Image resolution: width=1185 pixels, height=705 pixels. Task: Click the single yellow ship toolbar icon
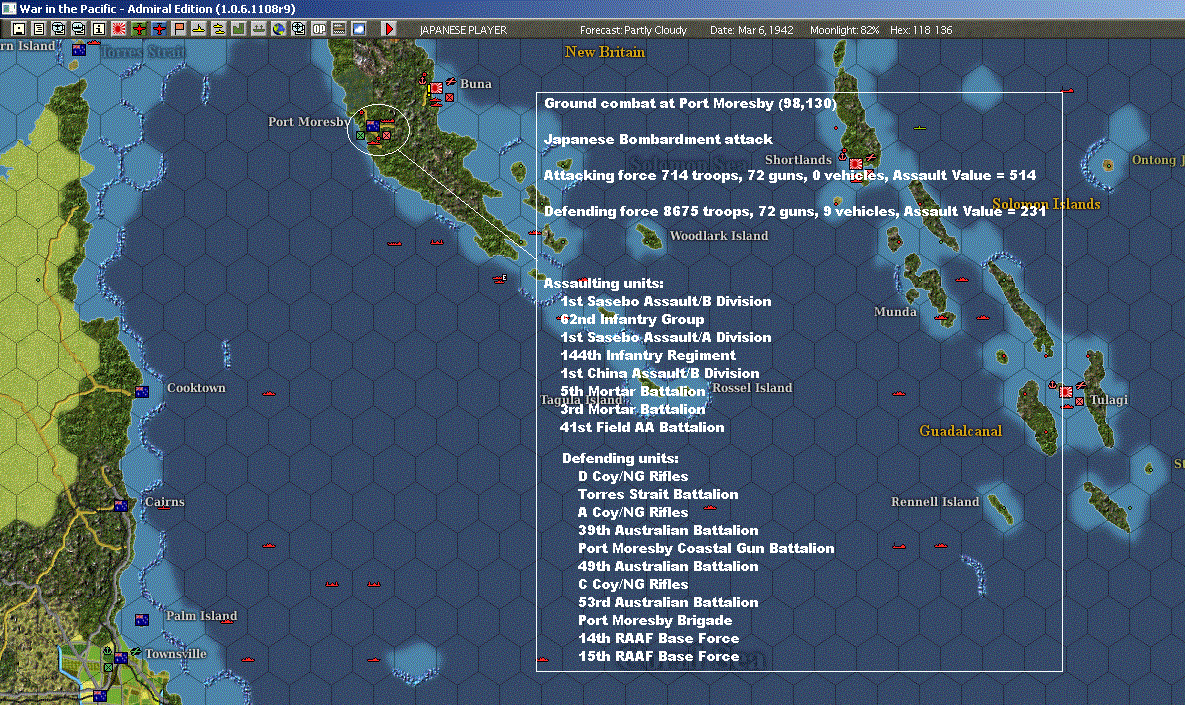point(199,29)
